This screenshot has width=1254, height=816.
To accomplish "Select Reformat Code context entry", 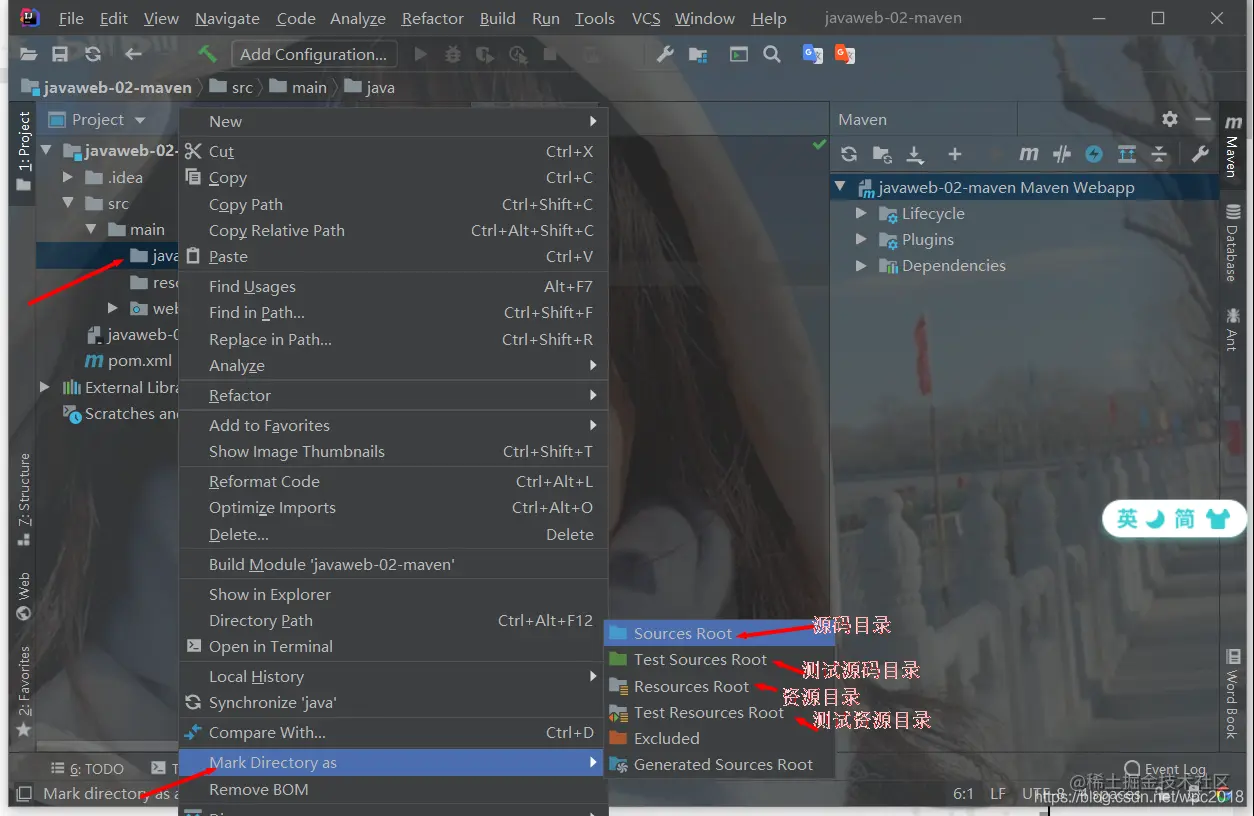I will click(393, 482).
